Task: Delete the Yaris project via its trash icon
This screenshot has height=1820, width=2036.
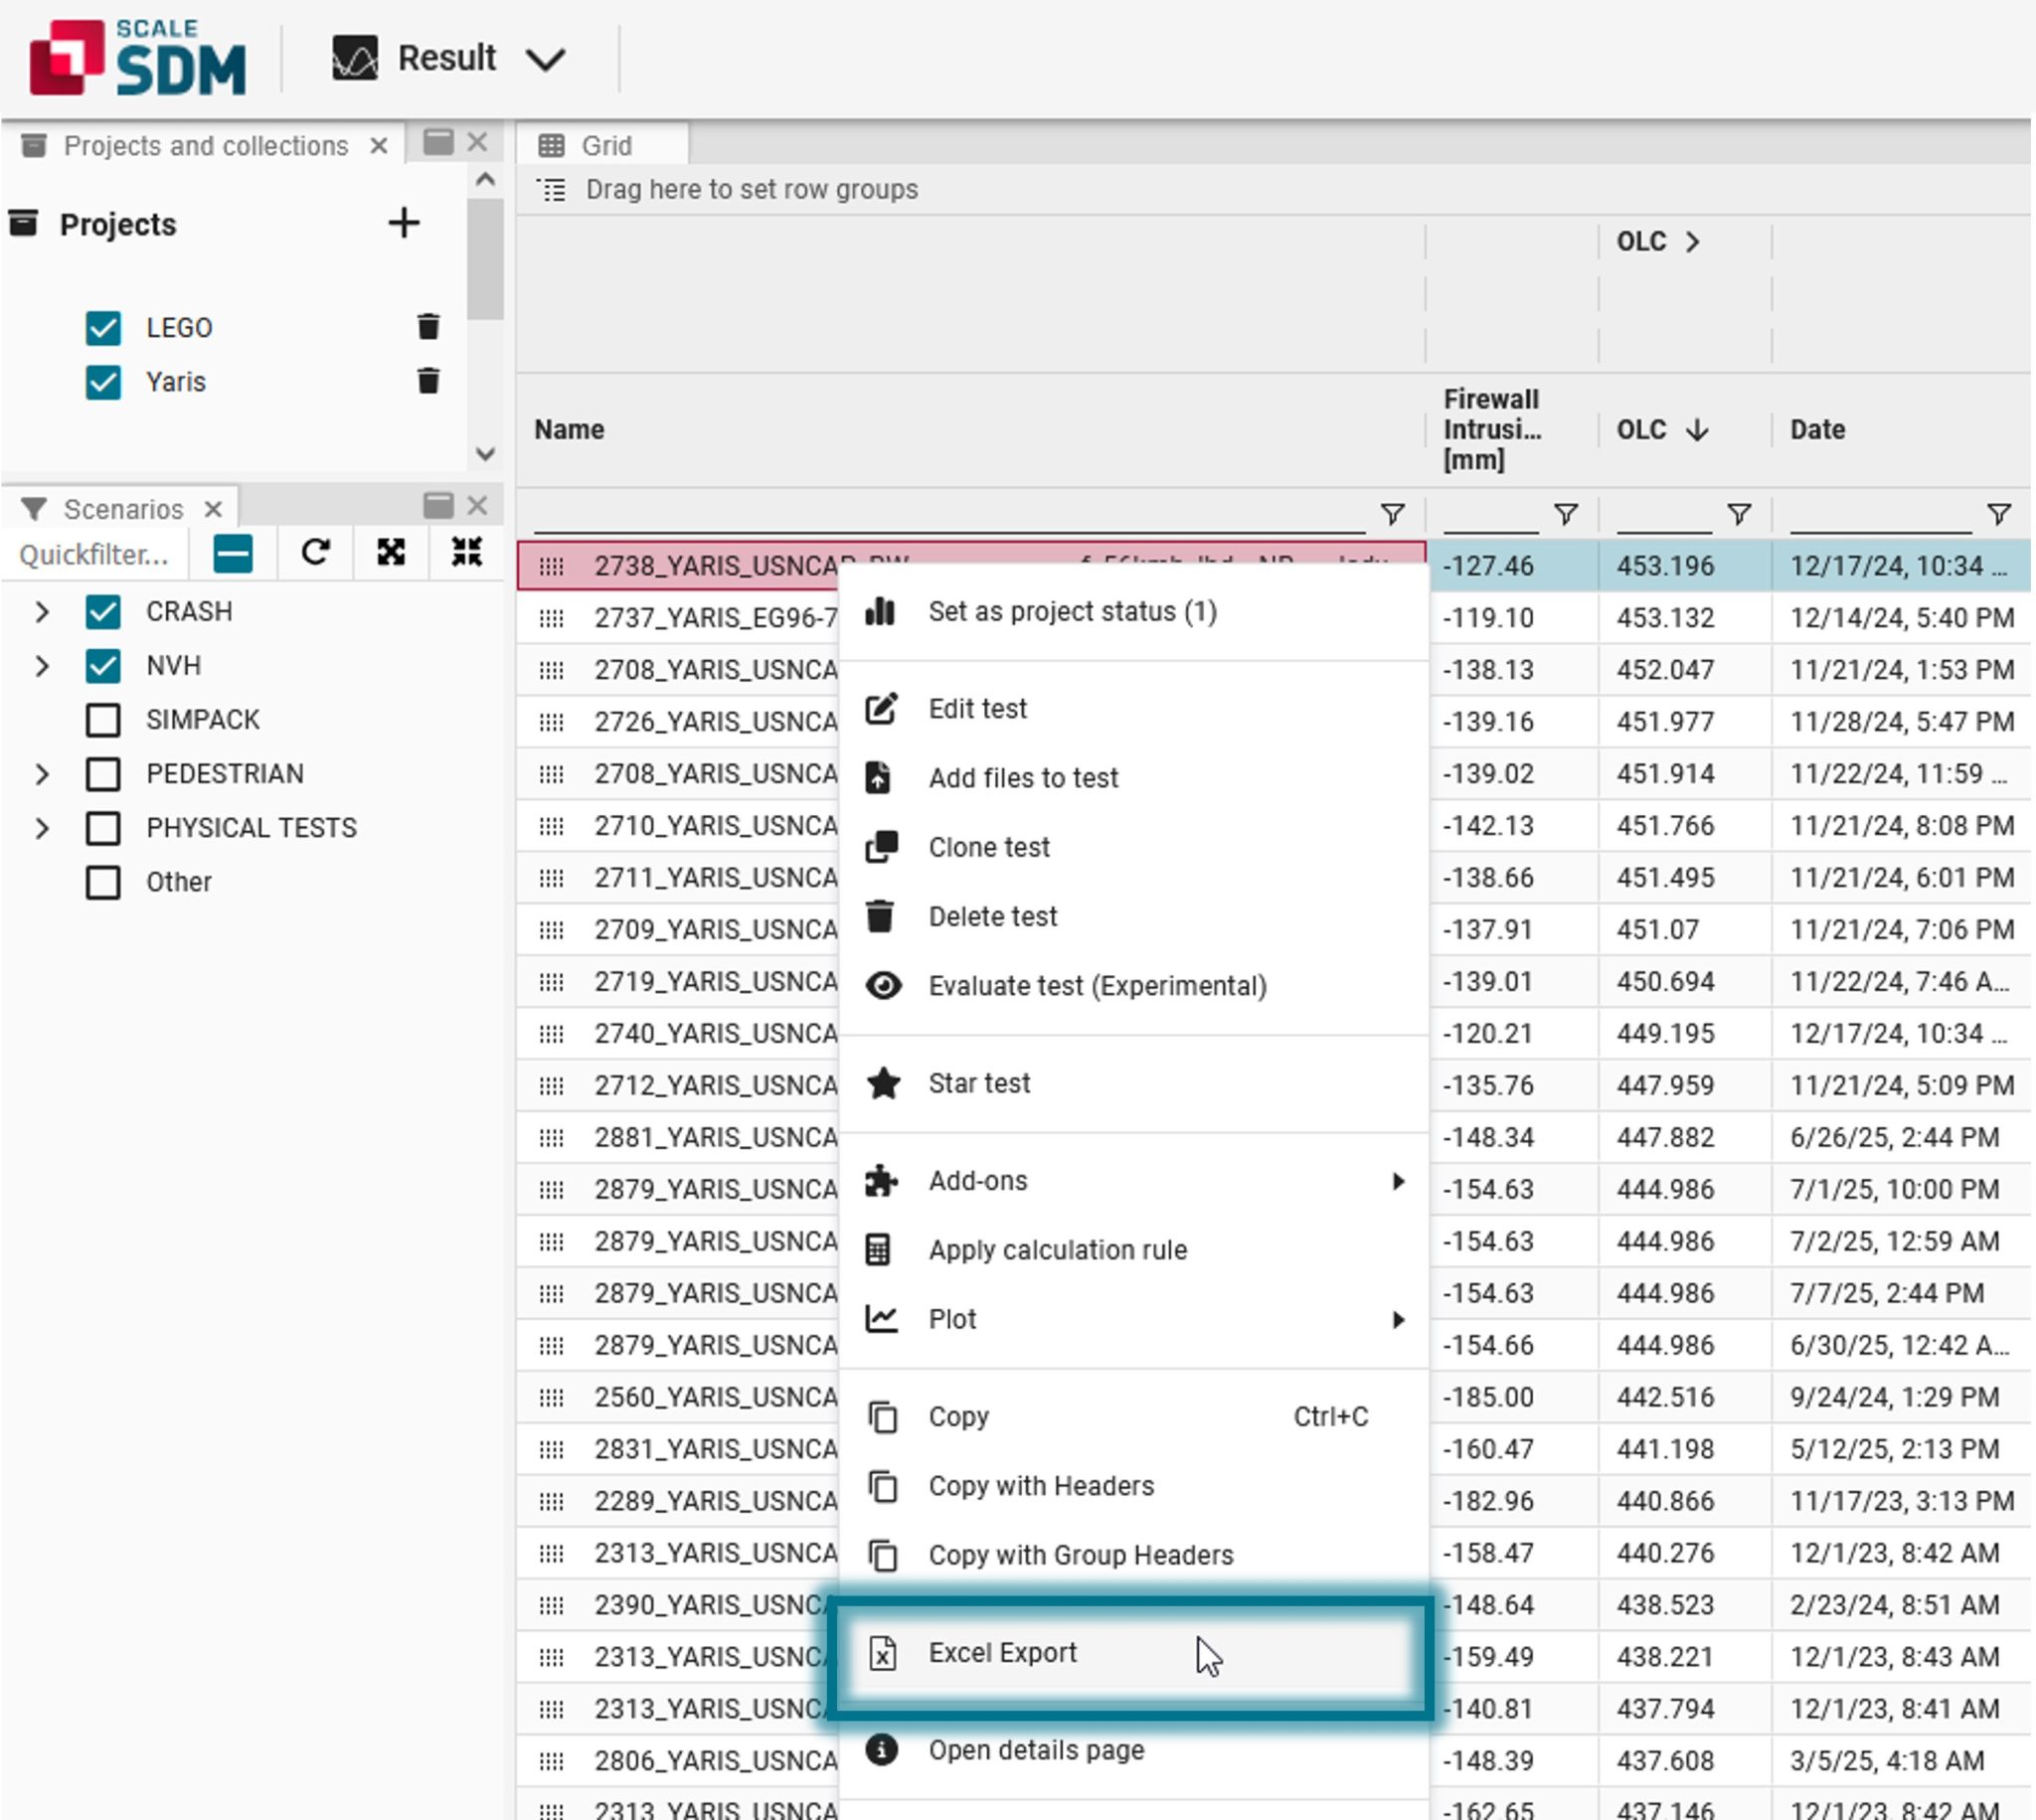Action: [x=428, y=381]
